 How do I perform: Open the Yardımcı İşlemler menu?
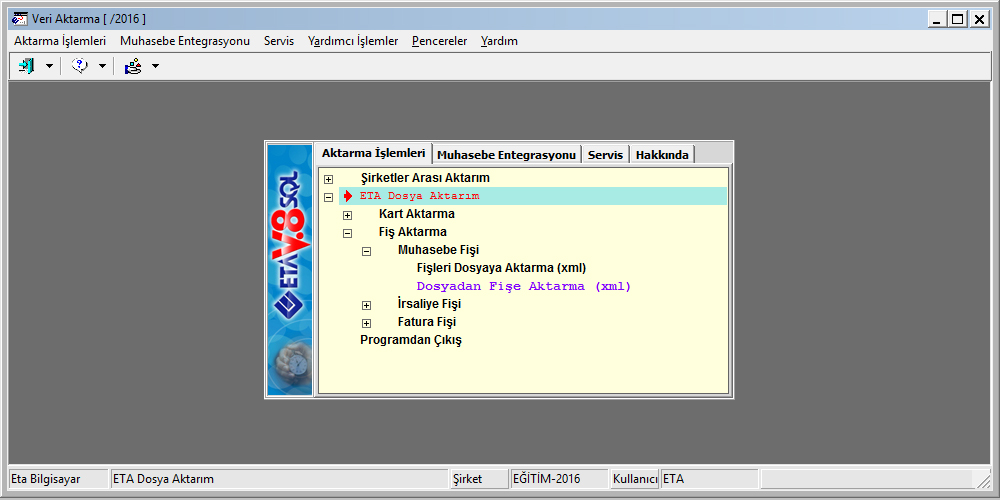point(353,41)
